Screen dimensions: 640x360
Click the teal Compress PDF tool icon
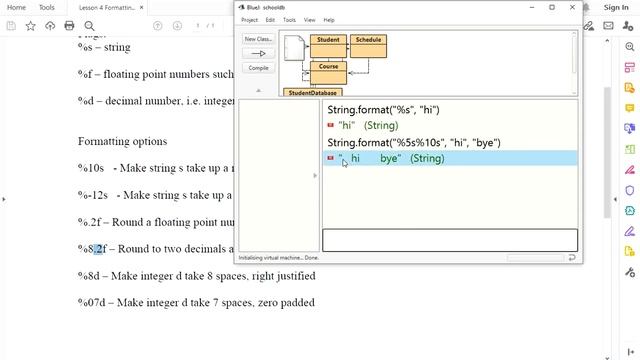(629, 211)
